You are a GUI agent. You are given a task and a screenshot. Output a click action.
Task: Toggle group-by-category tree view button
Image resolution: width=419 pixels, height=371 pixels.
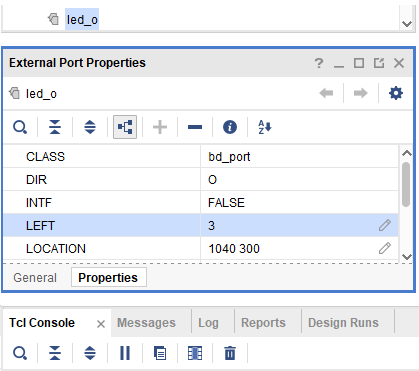coord(125,127)
